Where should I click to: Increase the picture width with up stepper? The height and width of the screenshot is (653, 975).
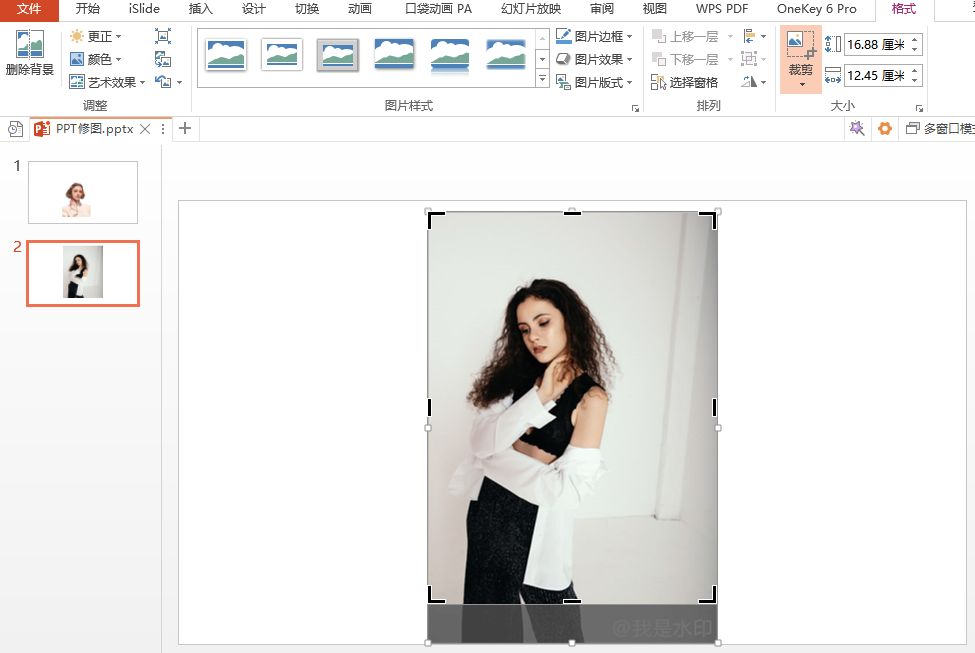click(x=915, y=72)
